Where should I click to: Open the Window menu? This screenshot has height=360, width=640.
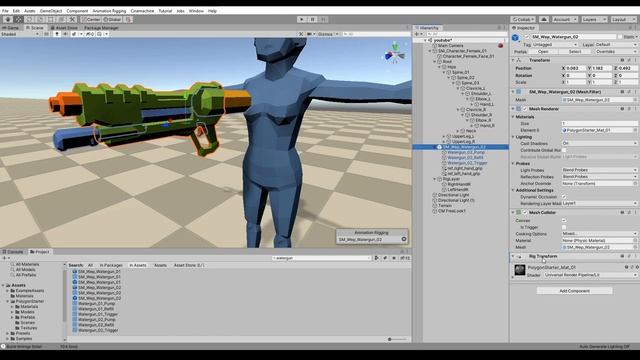tap(196, 11)
